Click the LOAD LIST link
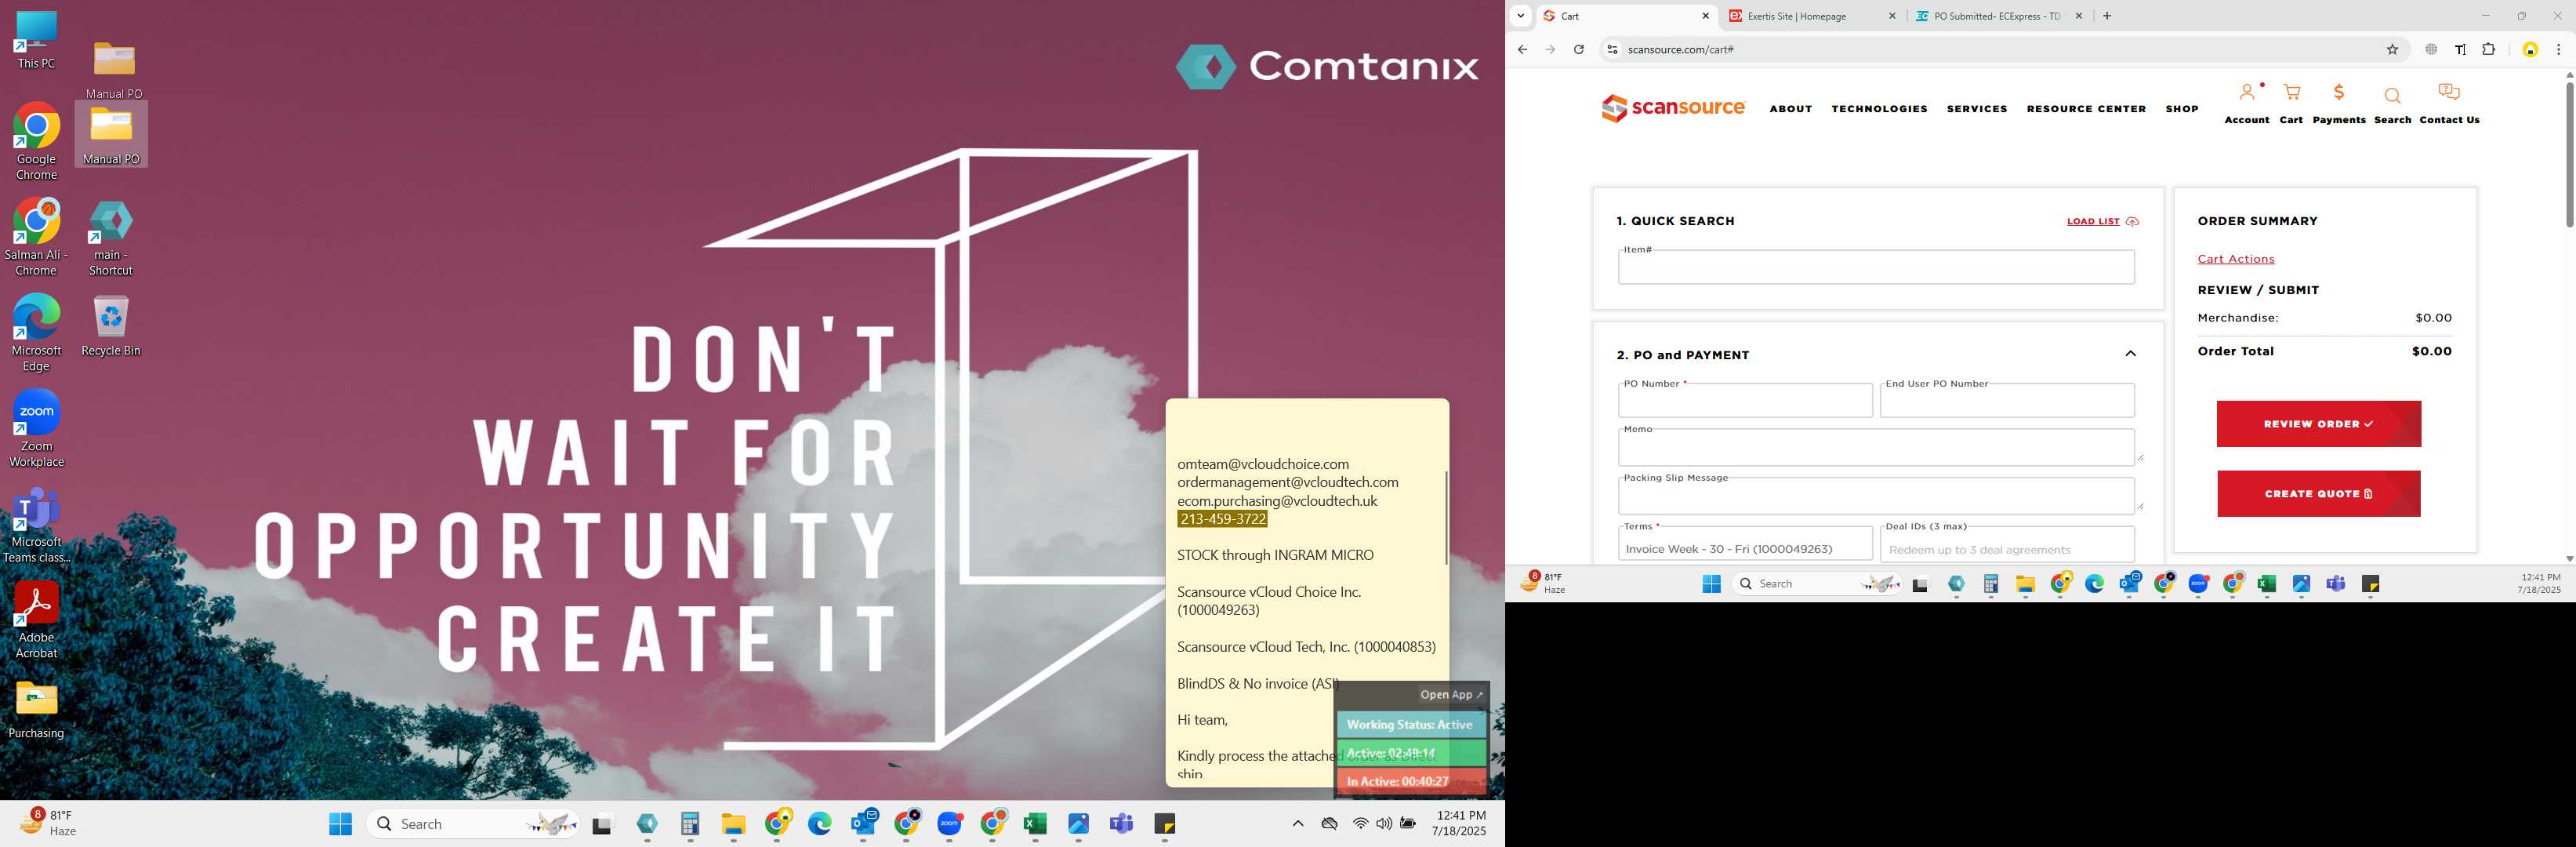Screen dimensions: 2576x847 [x=2093, y=222]
